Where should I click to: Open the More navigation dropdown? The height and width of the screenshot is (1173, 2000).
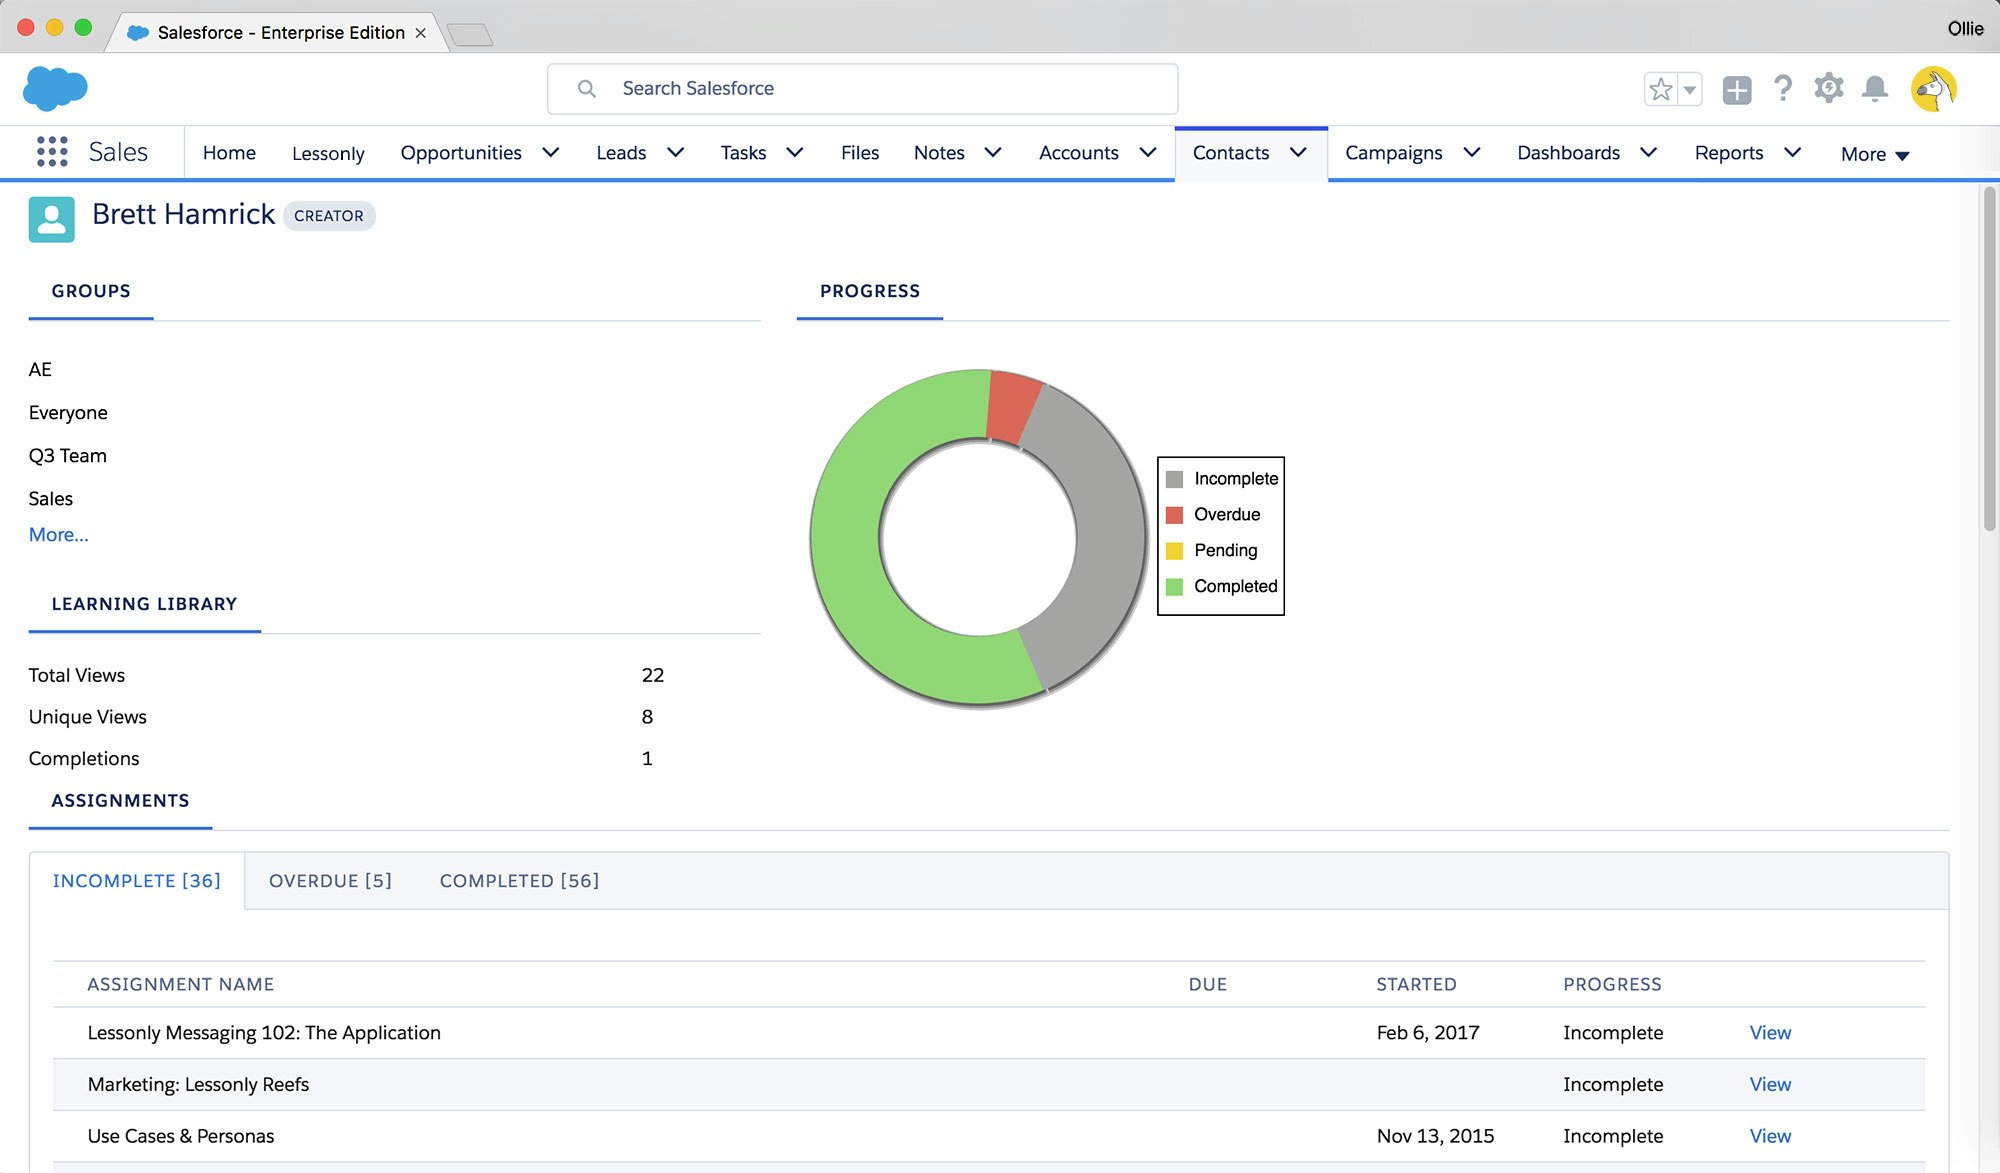point(1875,154)
